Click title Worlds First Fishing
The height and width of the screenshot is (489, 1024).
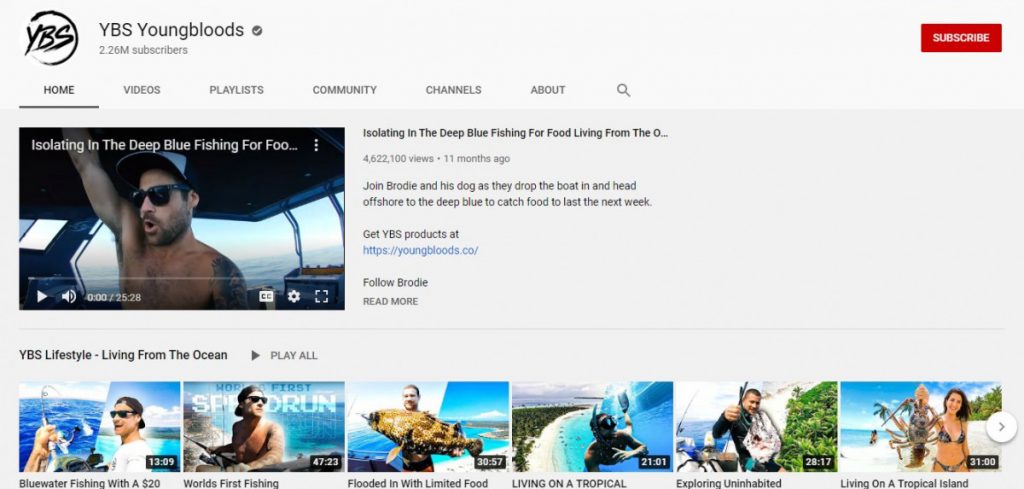pyautogui.click(x=231, y=483)
